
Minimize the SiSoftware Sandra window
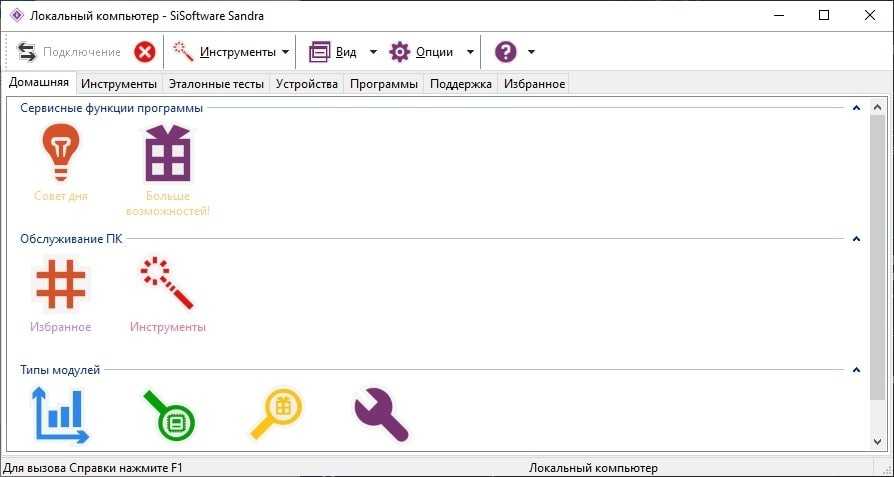778,15
